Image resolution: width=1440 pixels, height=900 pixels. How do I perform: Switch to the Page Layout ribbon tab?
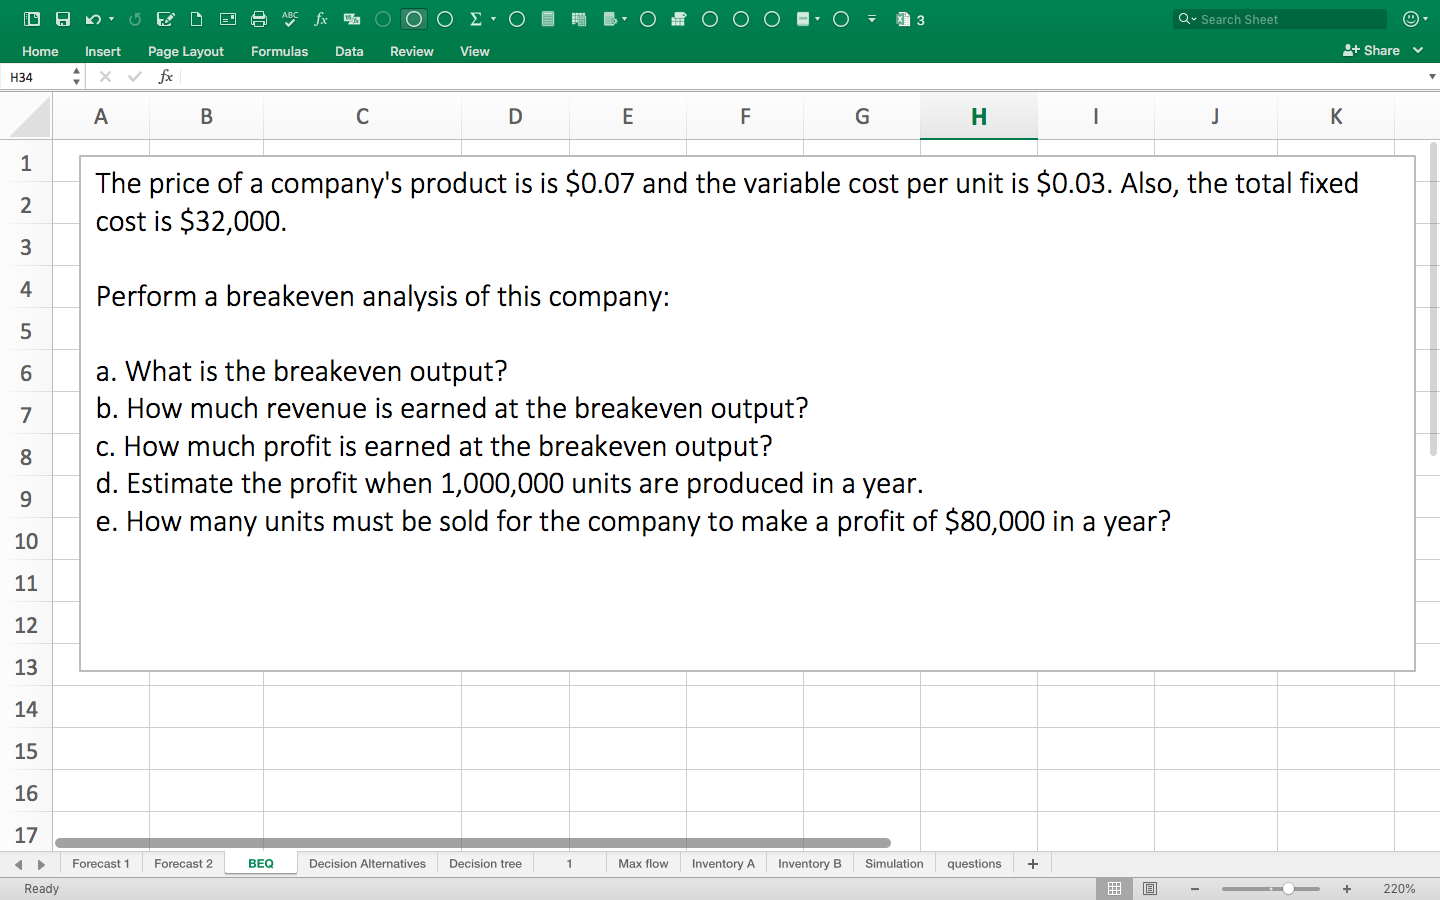click(x=186, y=51)
